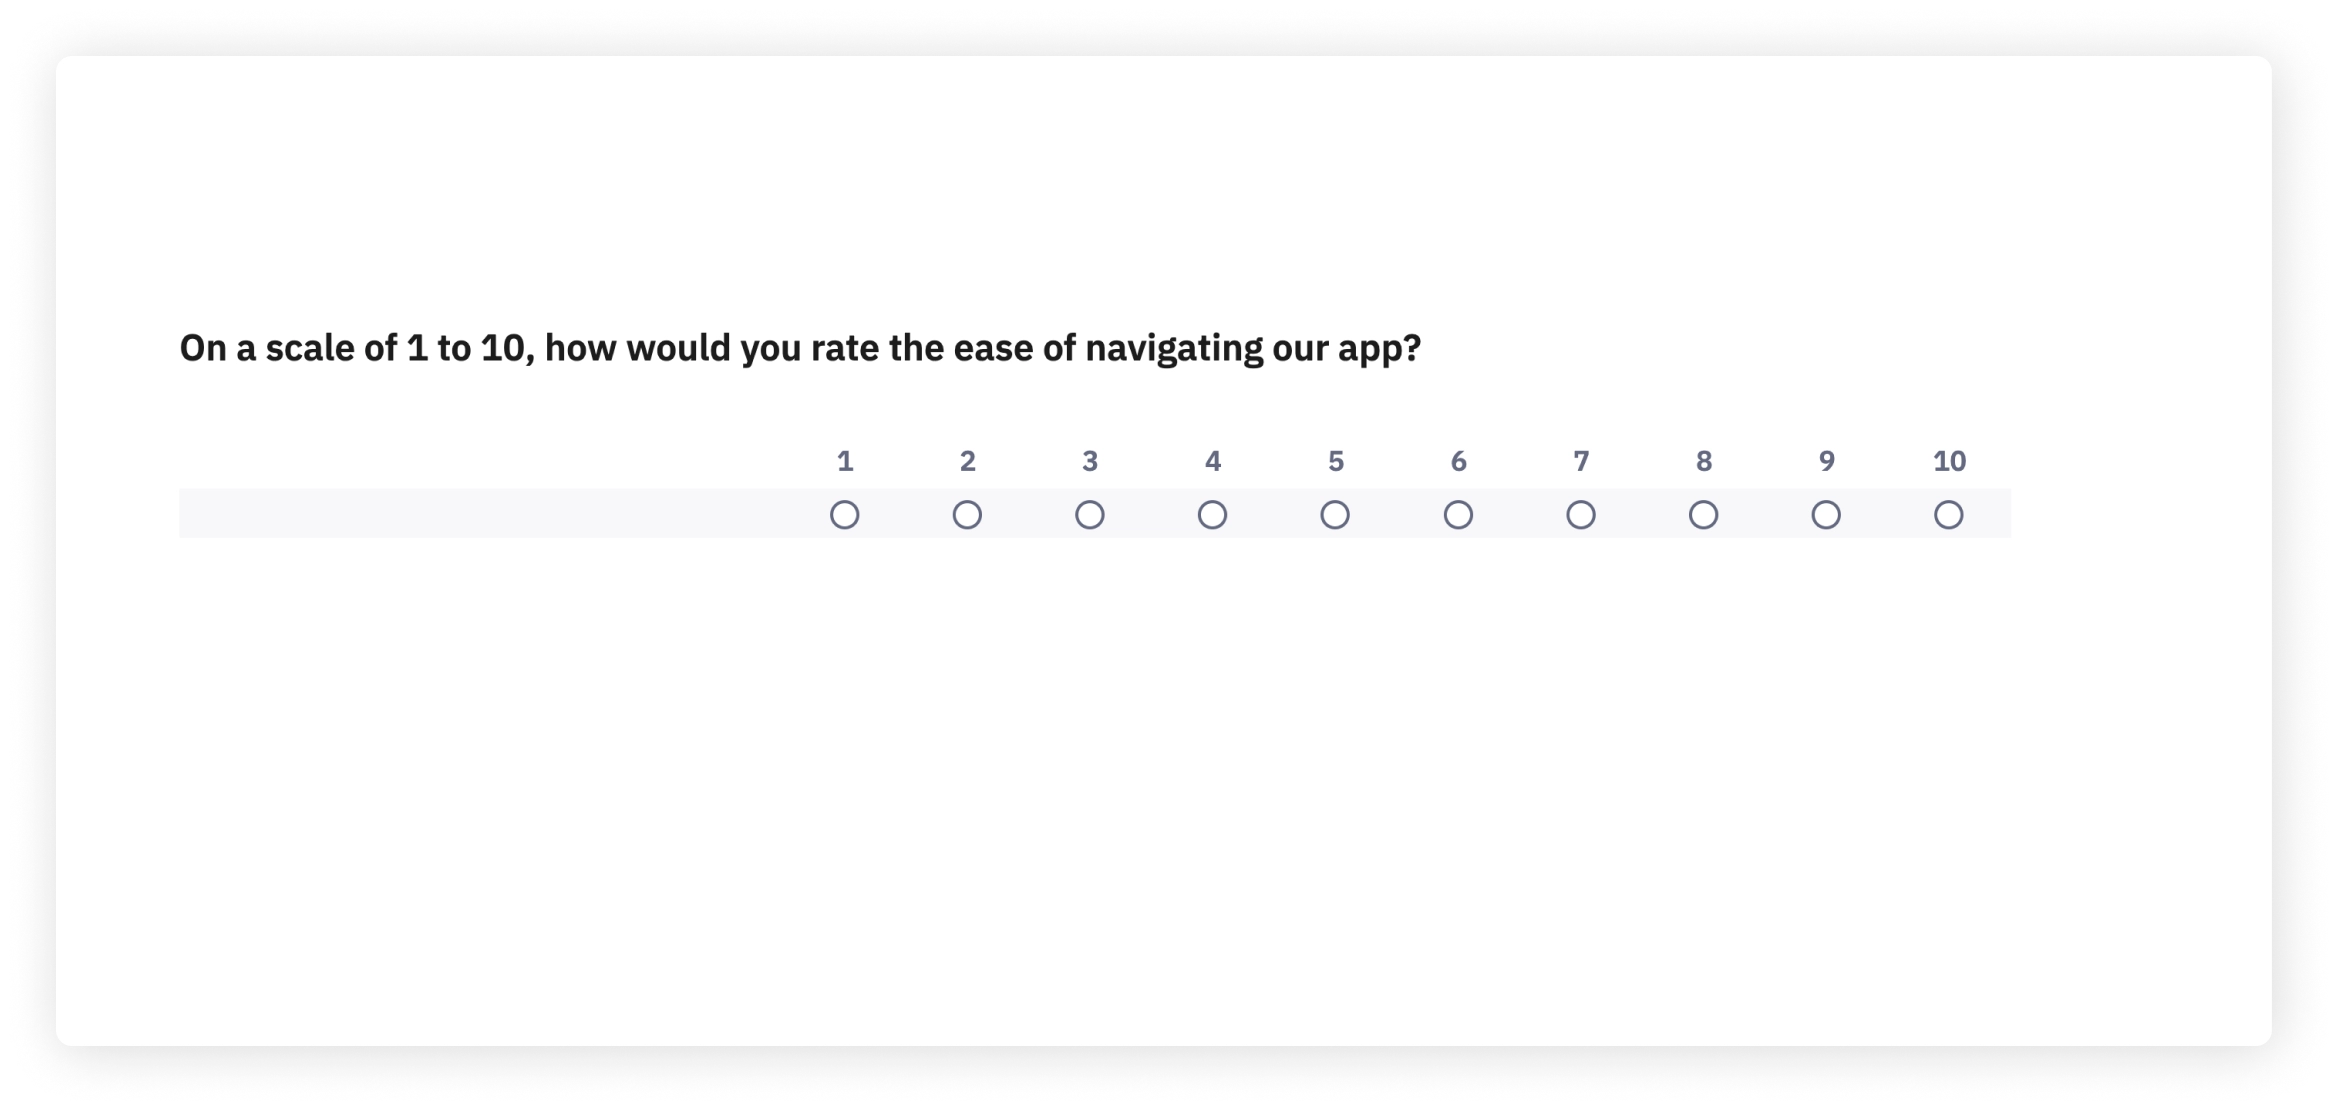Select the rating 7 radio option
Viewport: 2336px width, 1110px height.
pos(1581,515)
